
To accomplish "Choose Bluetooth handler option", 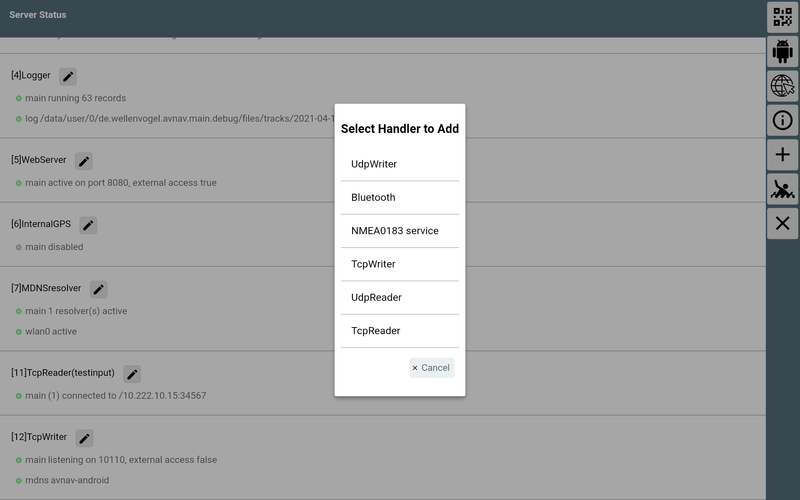I will tap(399, 197).
